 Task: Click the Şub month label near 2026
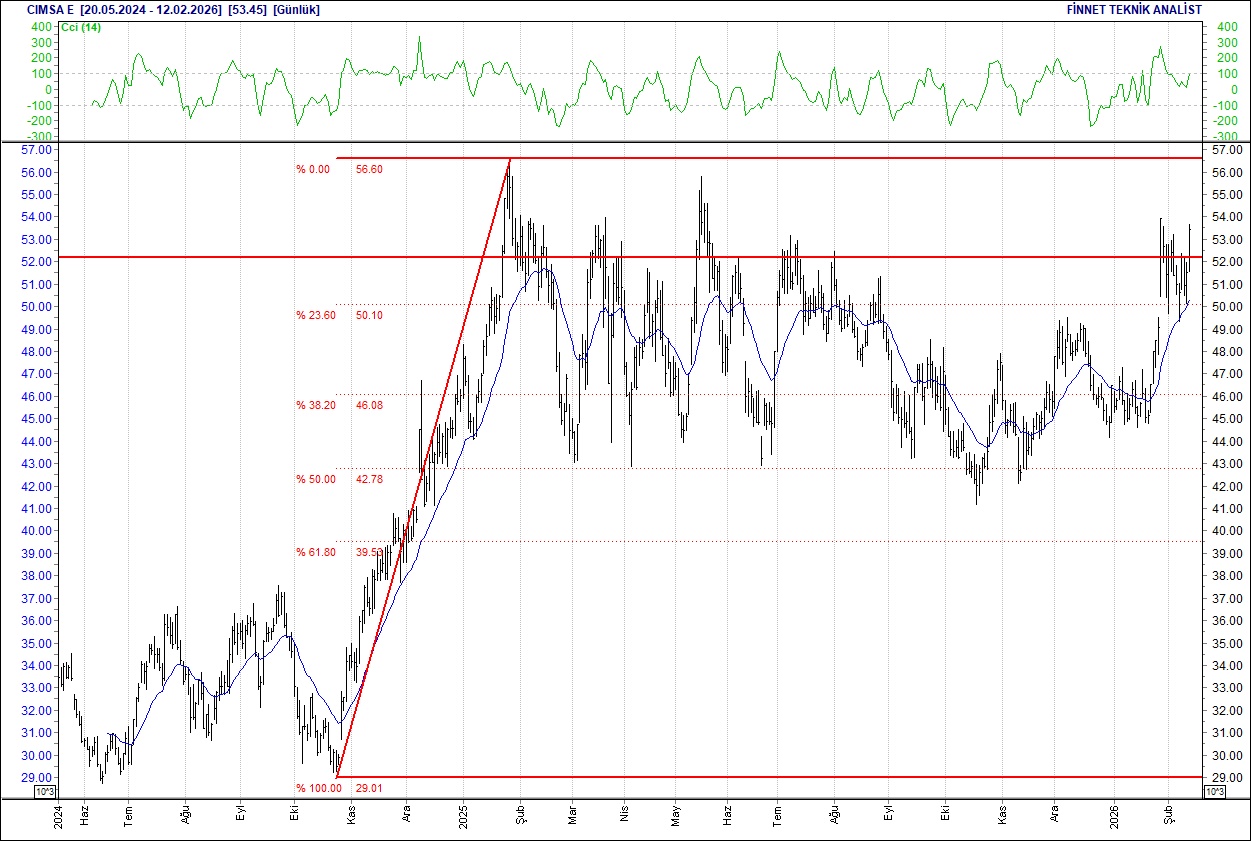(1170, 814)
